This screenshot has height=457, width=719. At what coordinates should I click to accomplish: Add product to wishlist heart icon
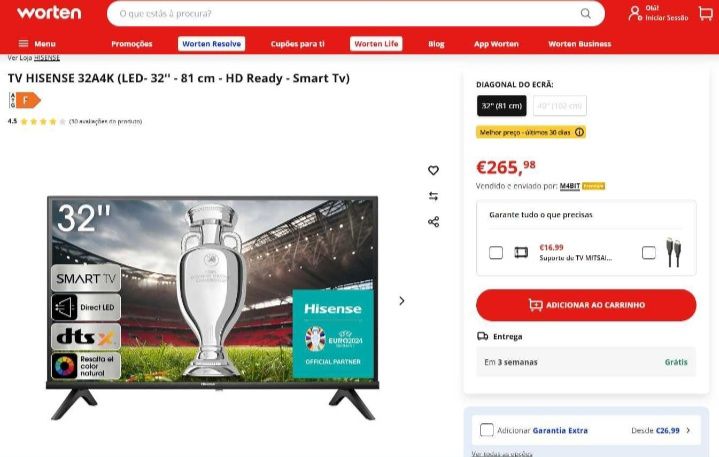pos(433,170)
